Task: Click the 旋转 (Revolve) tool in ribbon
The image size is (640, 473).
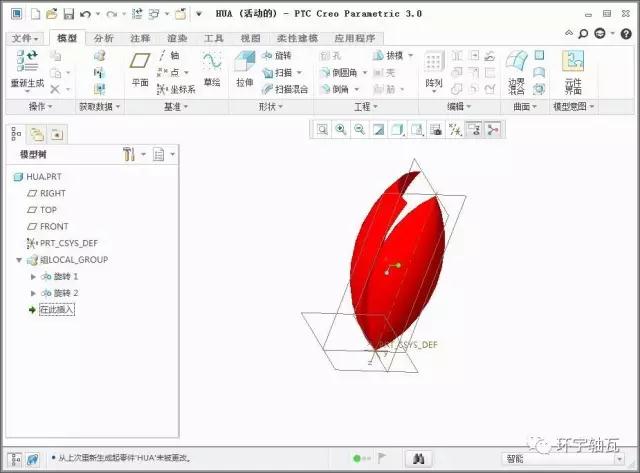Action: 281,56
